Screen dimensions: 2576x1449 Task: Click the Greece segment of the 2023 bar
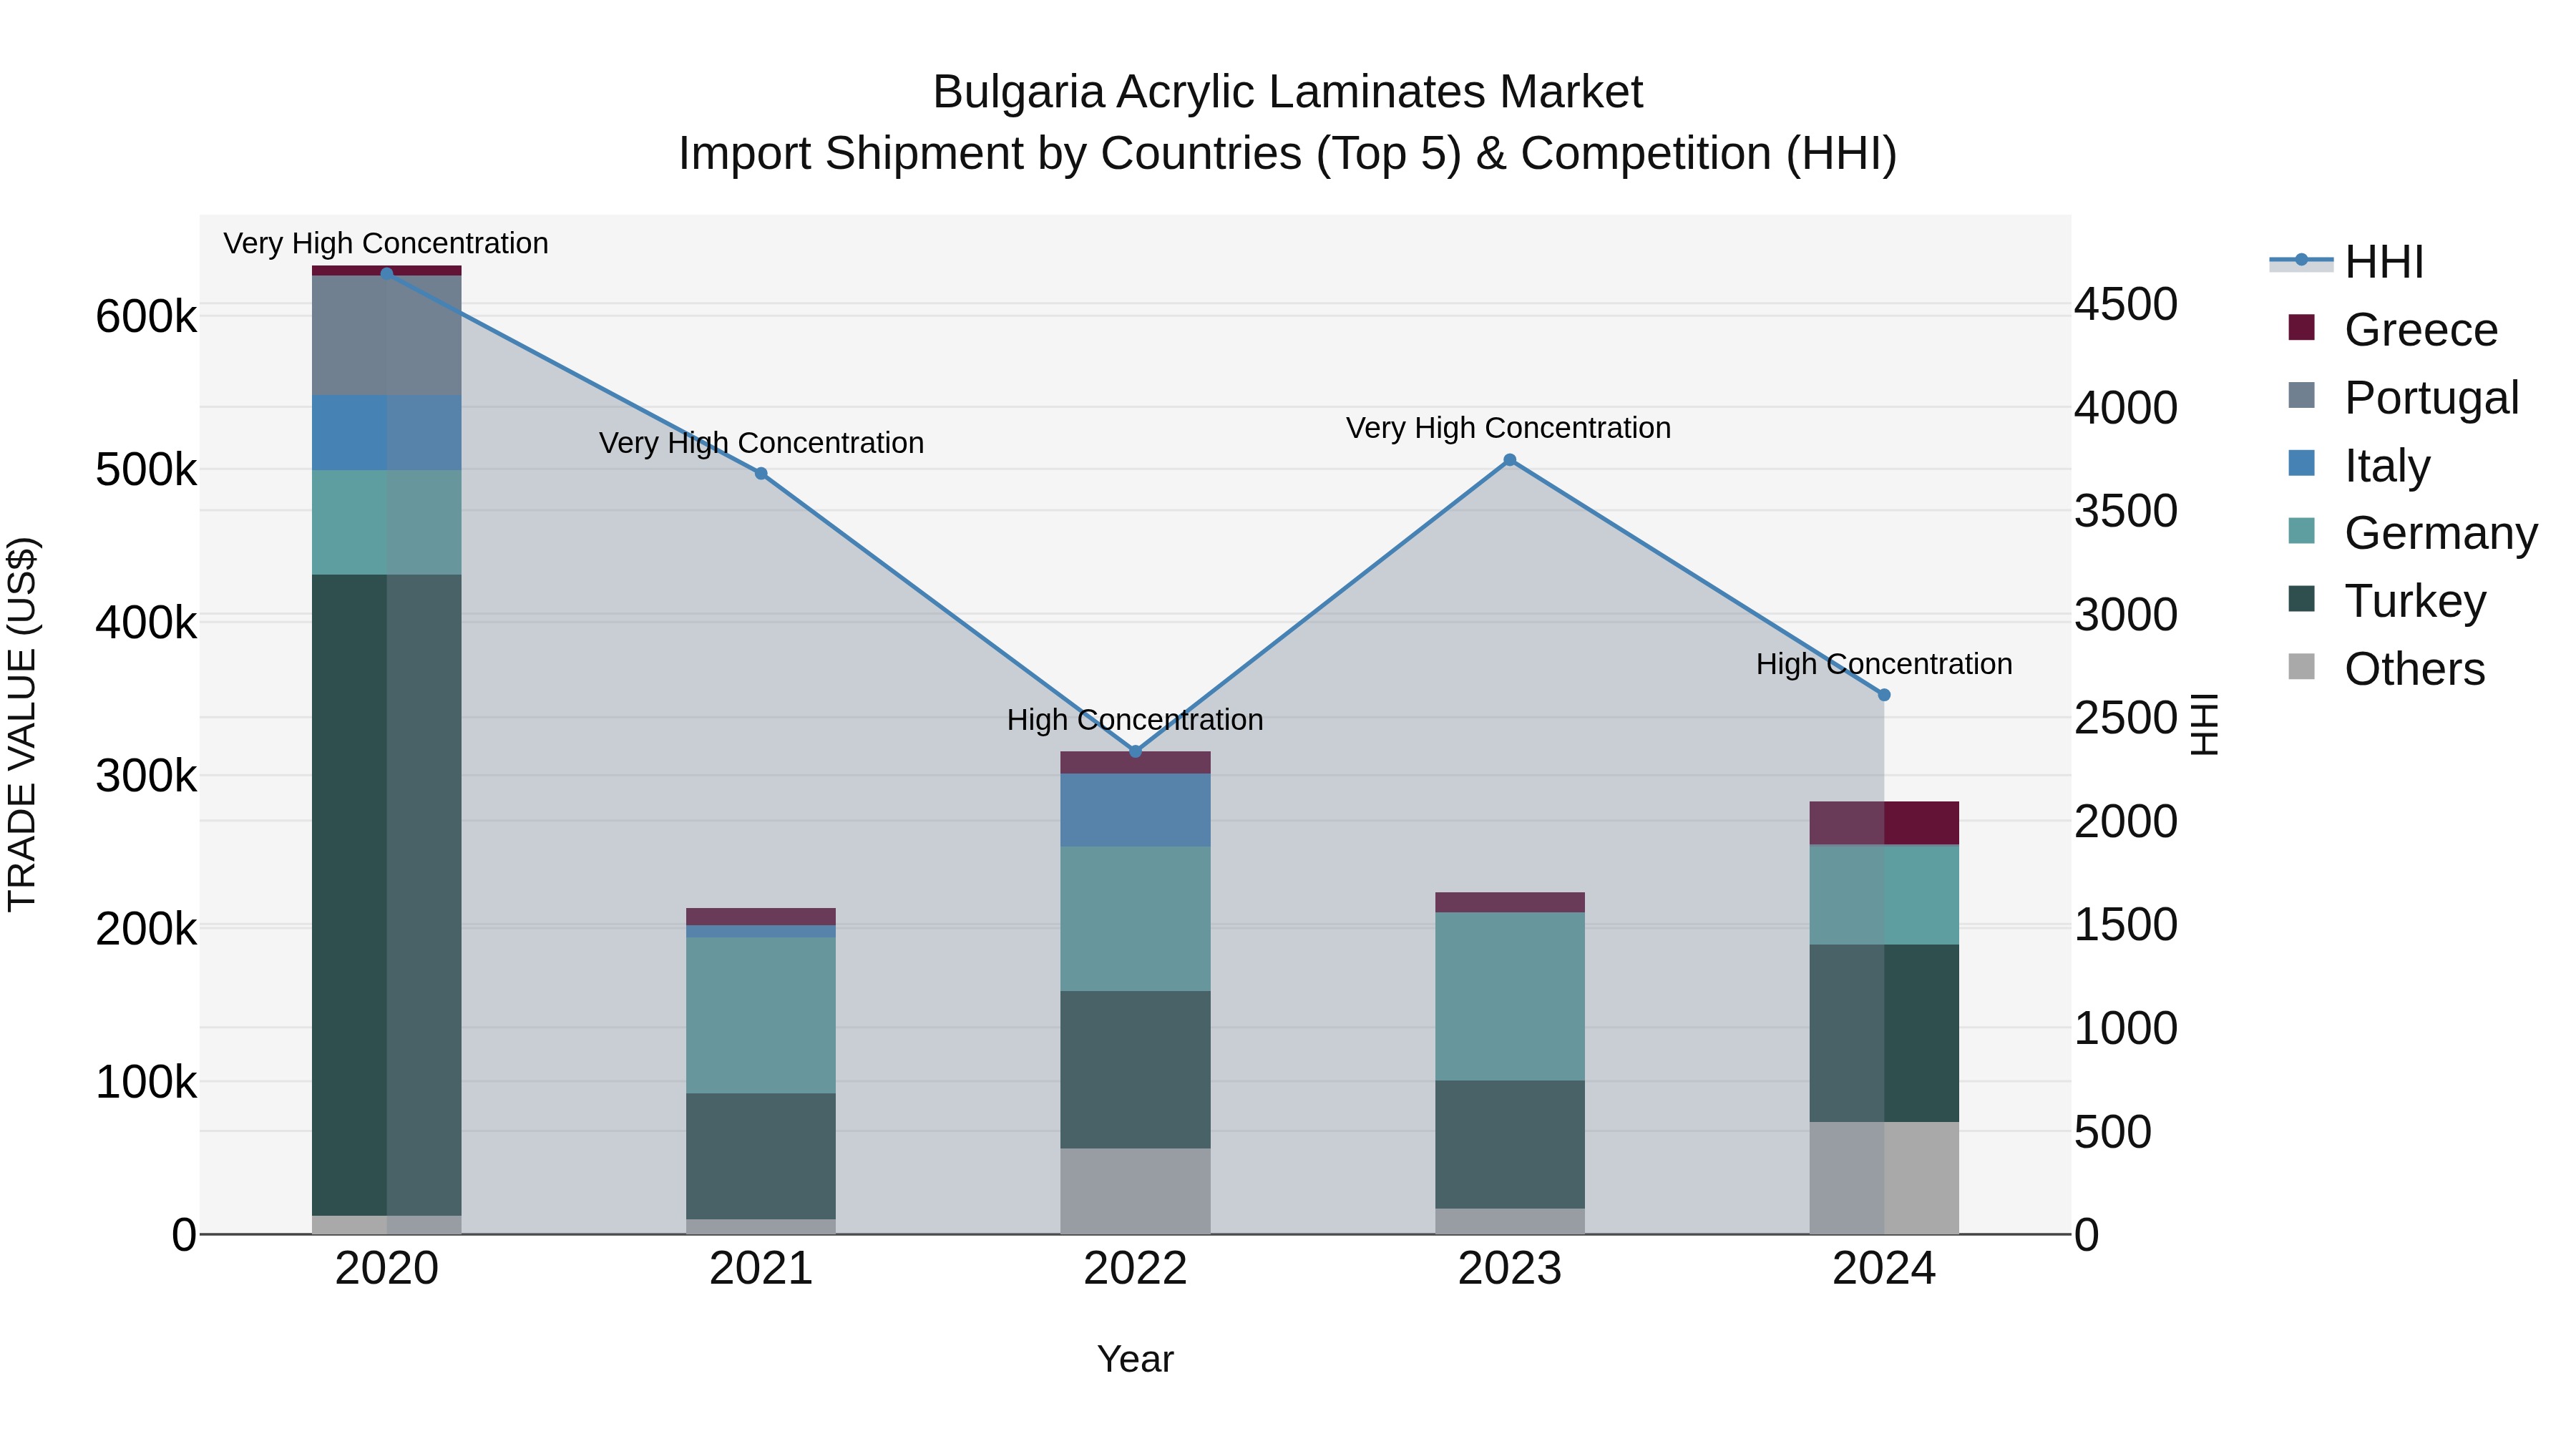pyautogui.click(x=1510, y=903)
